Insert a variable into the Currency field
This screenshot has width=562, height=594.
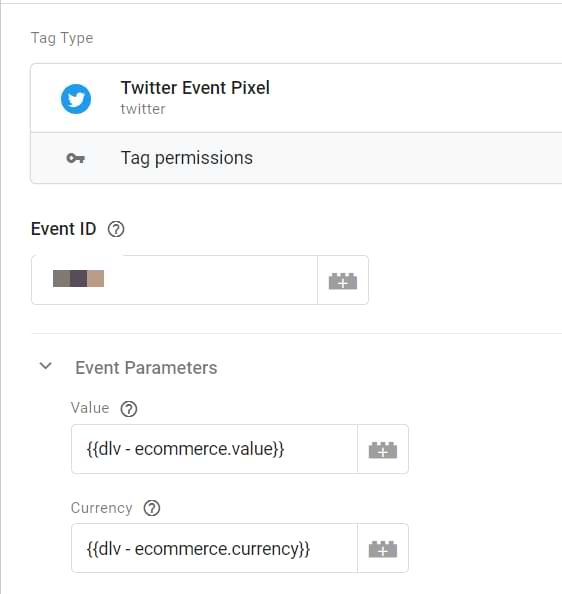click(383, 549)
